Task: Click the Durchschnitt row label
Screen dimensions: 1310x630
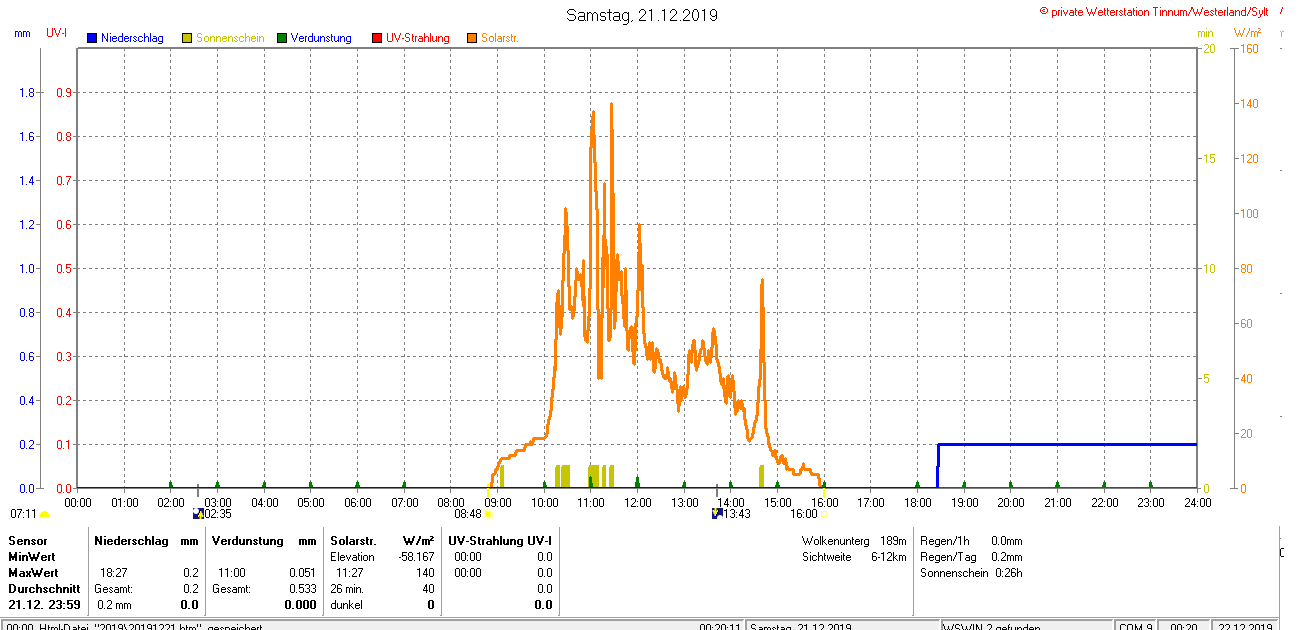Action: pyautogui.click(x=43, y=589)
